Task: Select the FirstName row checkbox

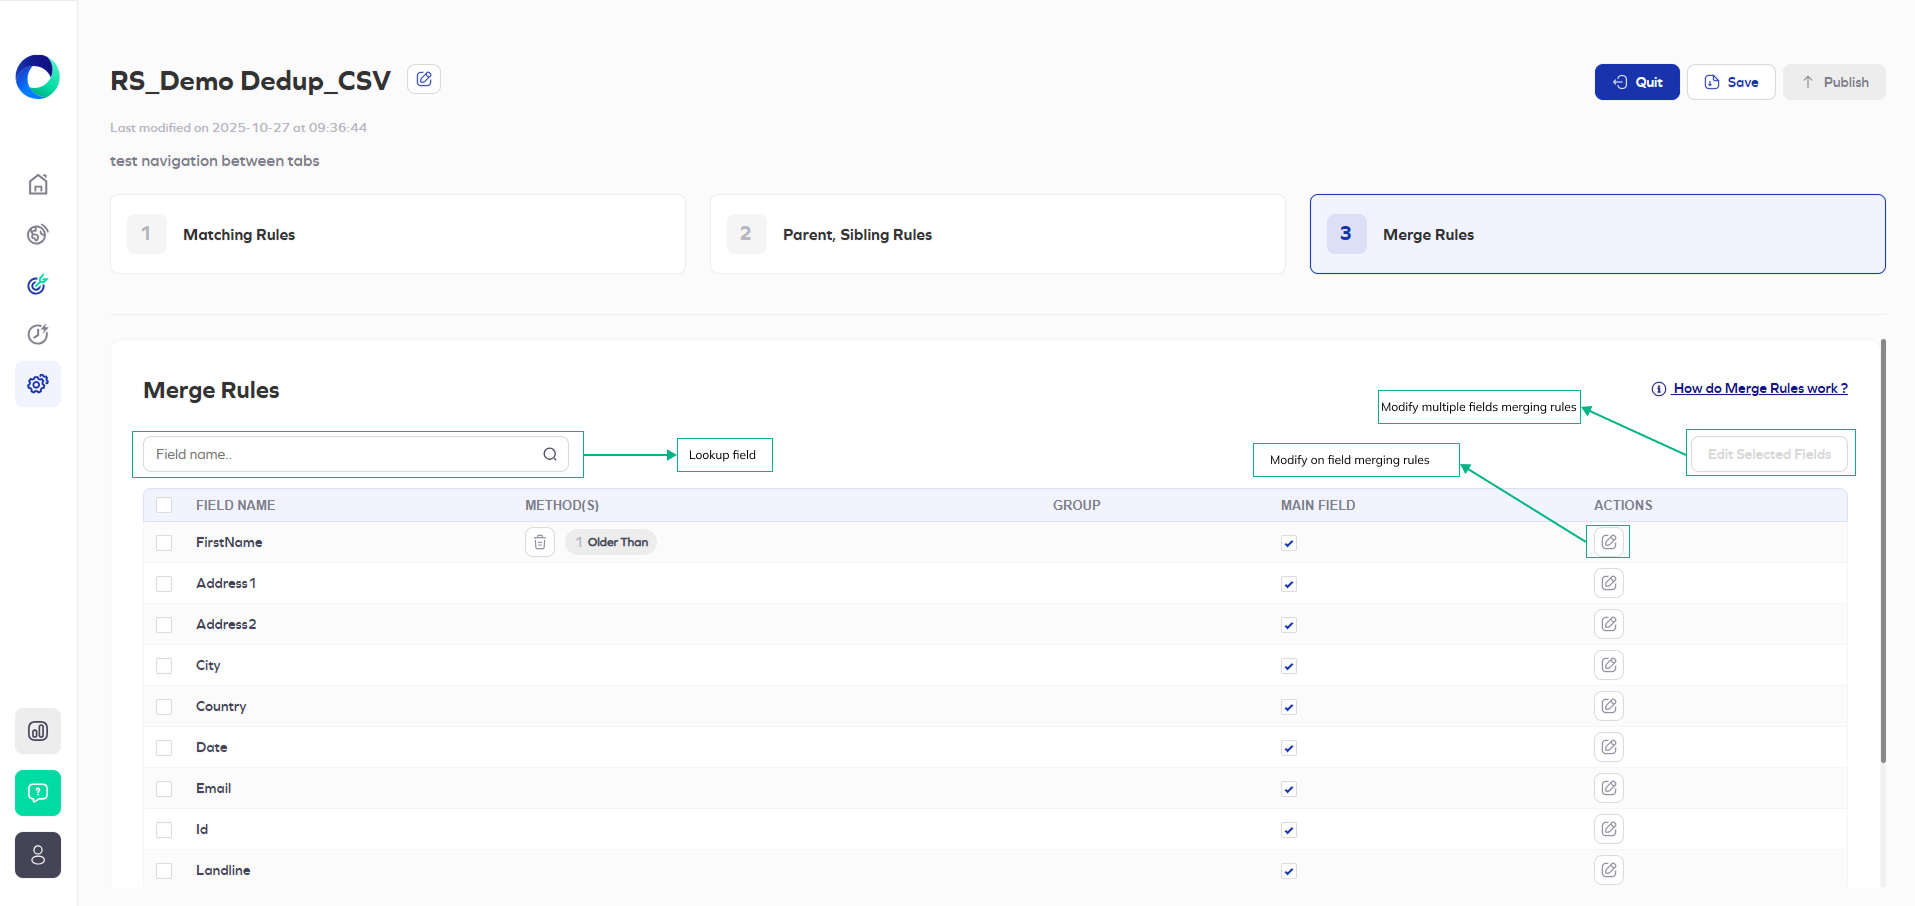Action: (x=164, y=543)
